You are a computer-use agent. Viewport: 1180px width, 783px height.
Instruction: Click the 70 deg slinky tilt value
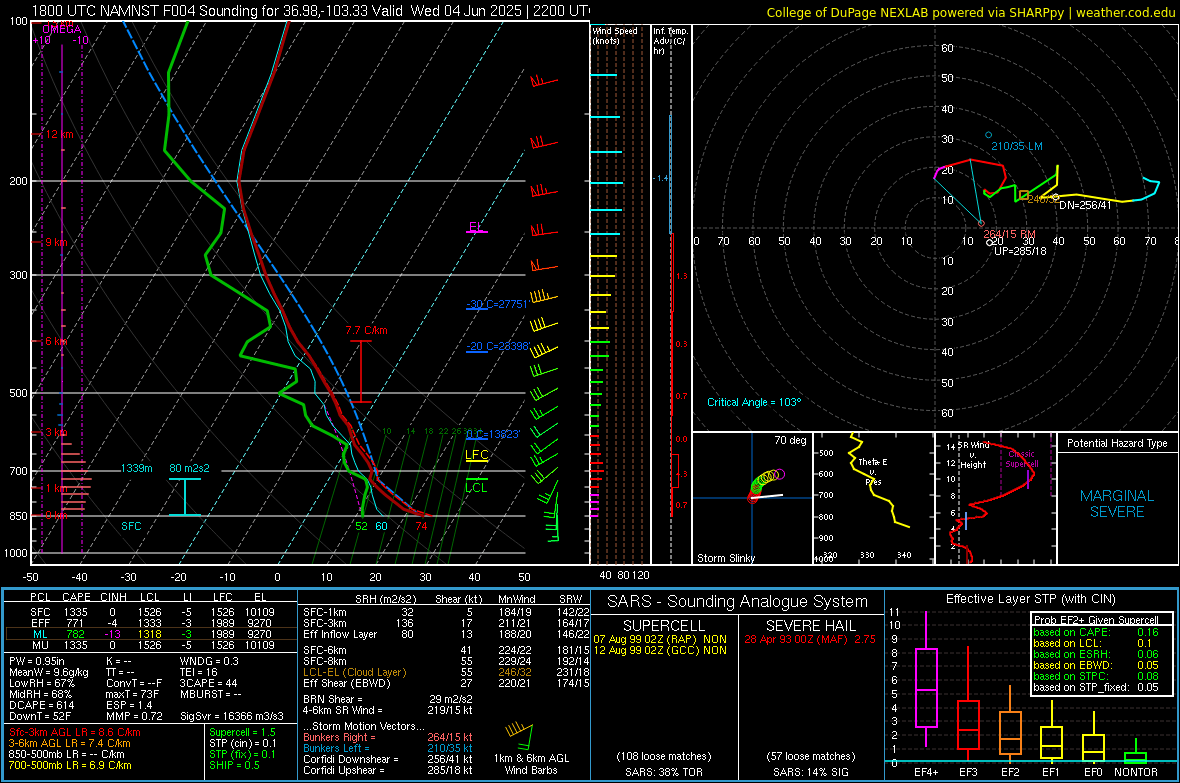[790, 440]
